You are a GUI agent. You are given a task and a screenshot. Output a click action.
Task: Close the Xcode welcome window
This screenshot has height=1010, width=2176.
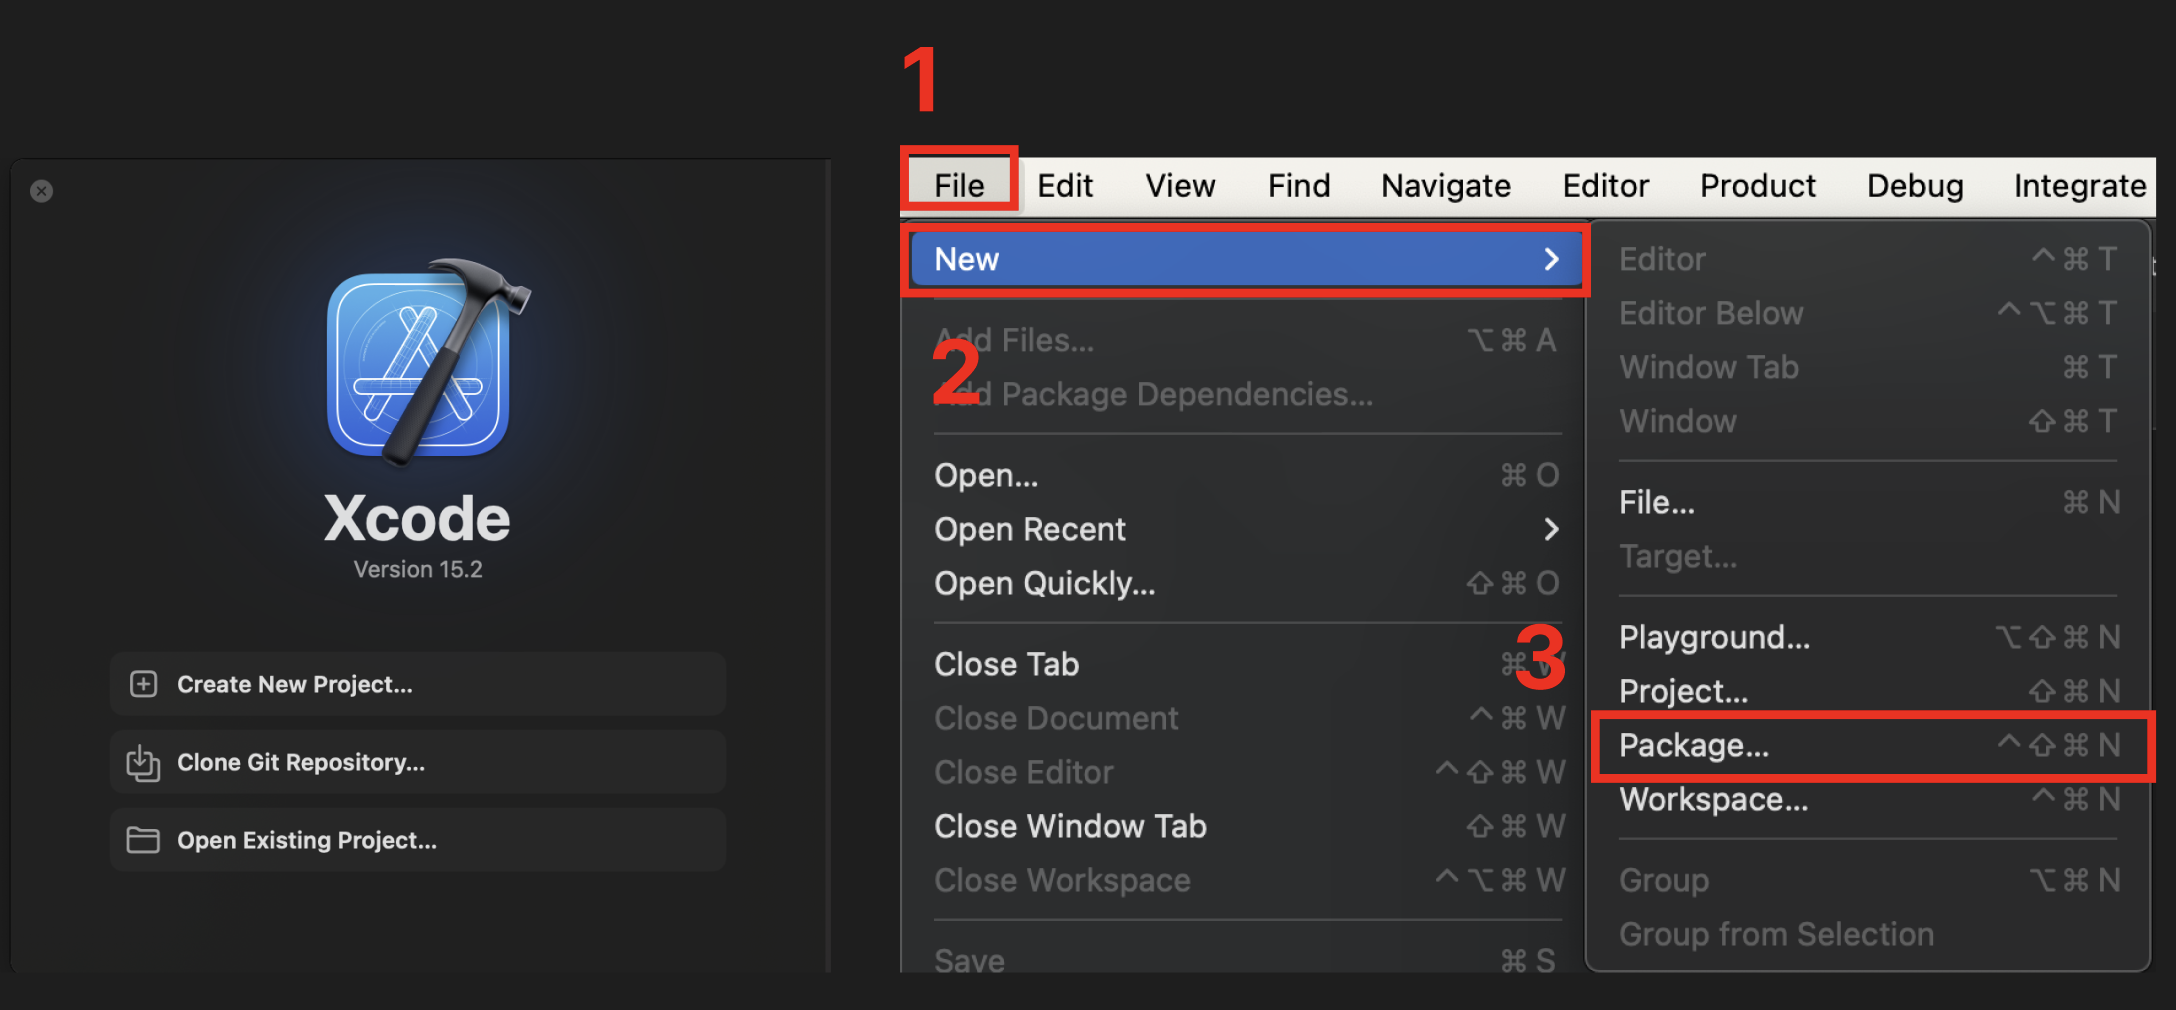point(41,191)
